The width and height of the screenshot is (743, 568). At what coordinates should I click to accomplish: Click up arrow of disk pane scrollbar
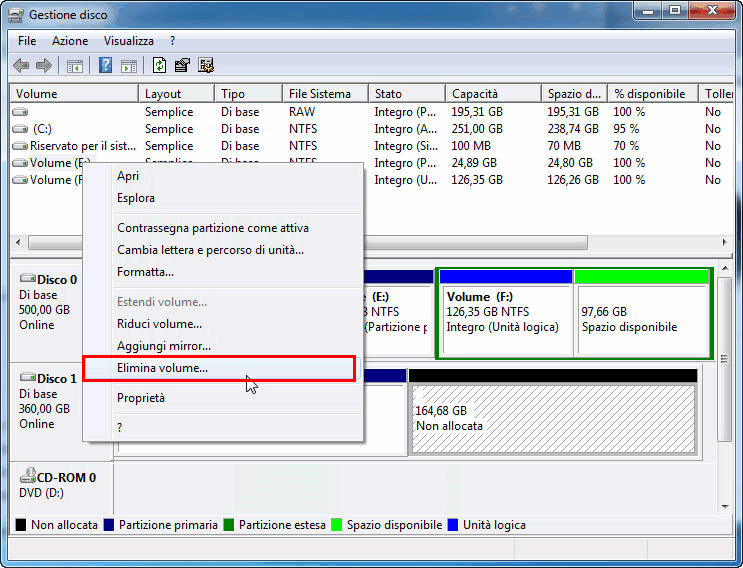point(725,269)
